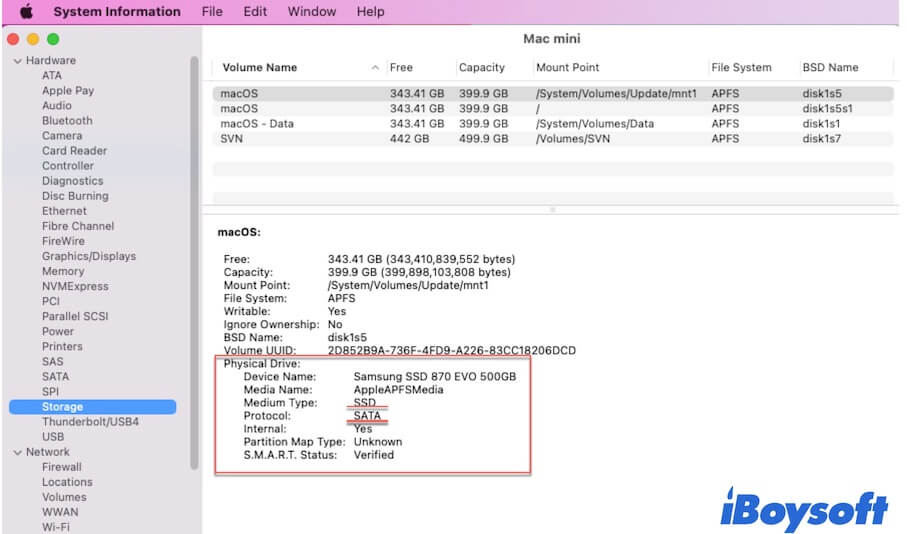Open the Window menu

[311, 12]
